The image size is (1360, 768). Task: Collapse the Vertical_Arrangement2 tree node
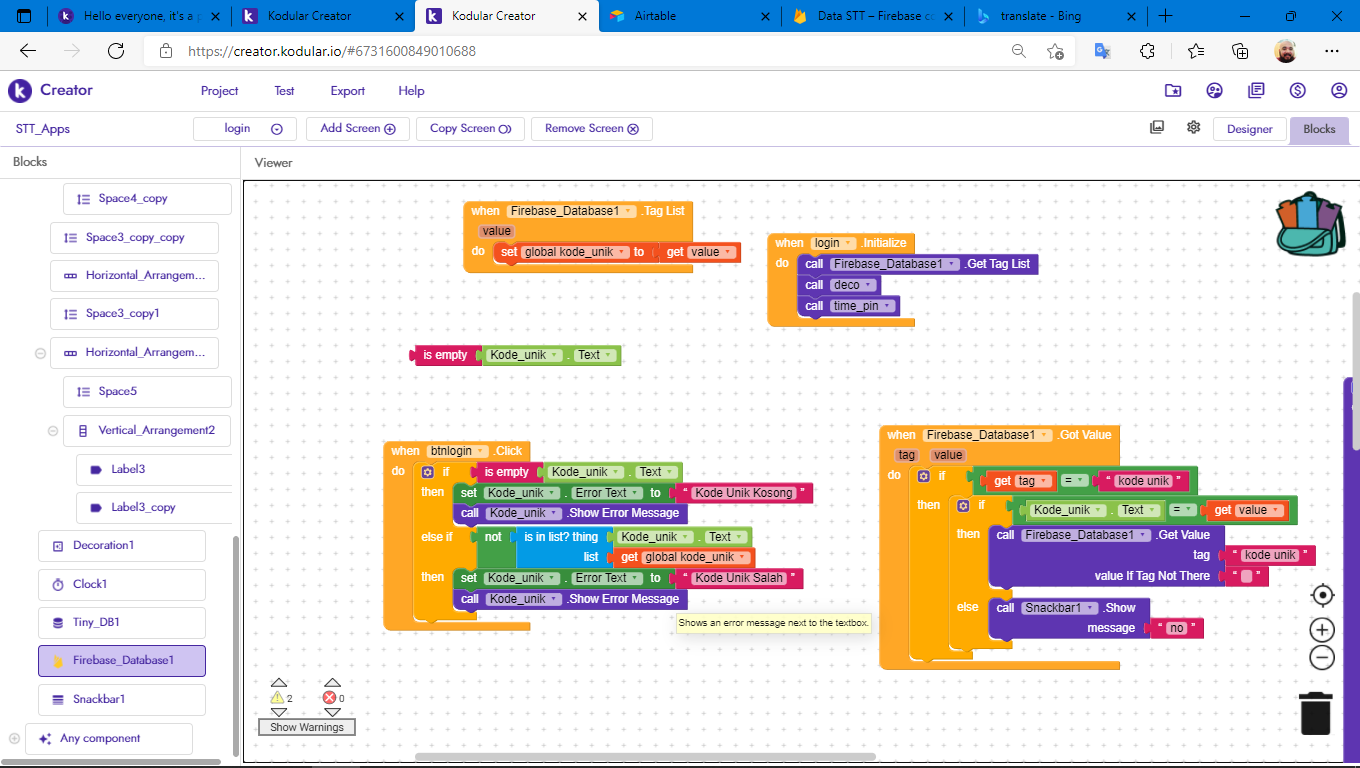[x=53, y=431]
